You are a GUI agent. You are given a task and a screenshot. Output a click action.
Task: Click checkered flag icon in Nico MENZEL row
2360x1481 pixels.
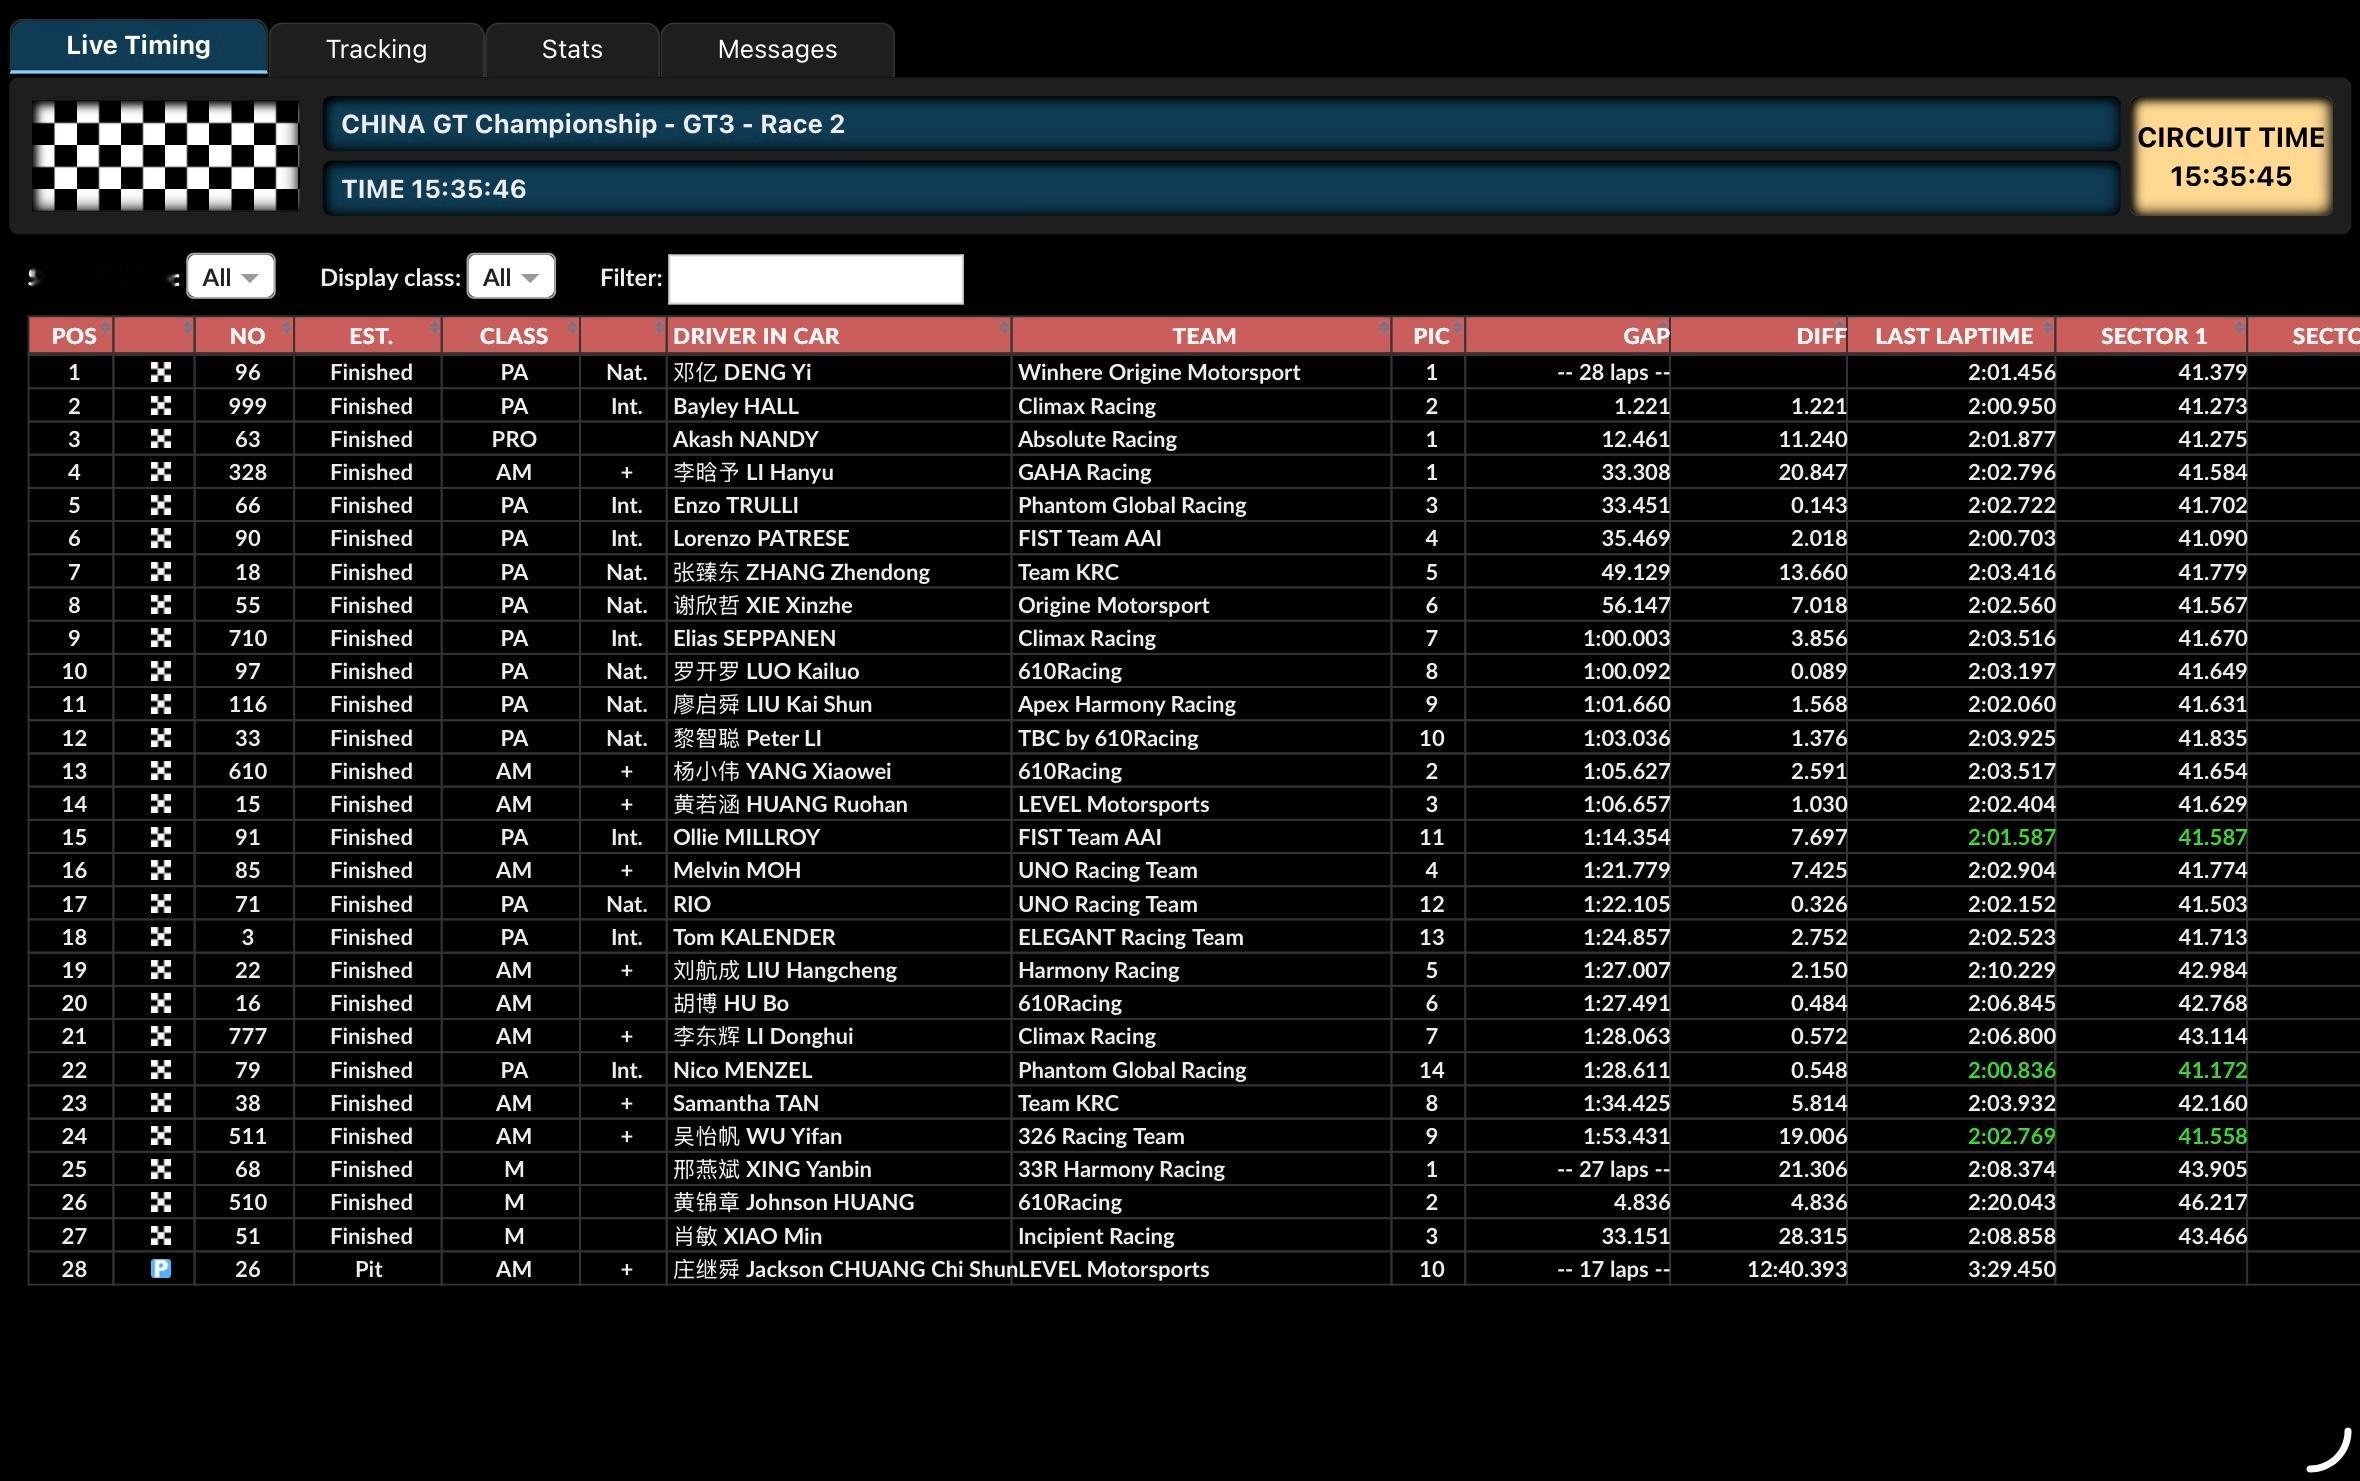[160, 1069]
